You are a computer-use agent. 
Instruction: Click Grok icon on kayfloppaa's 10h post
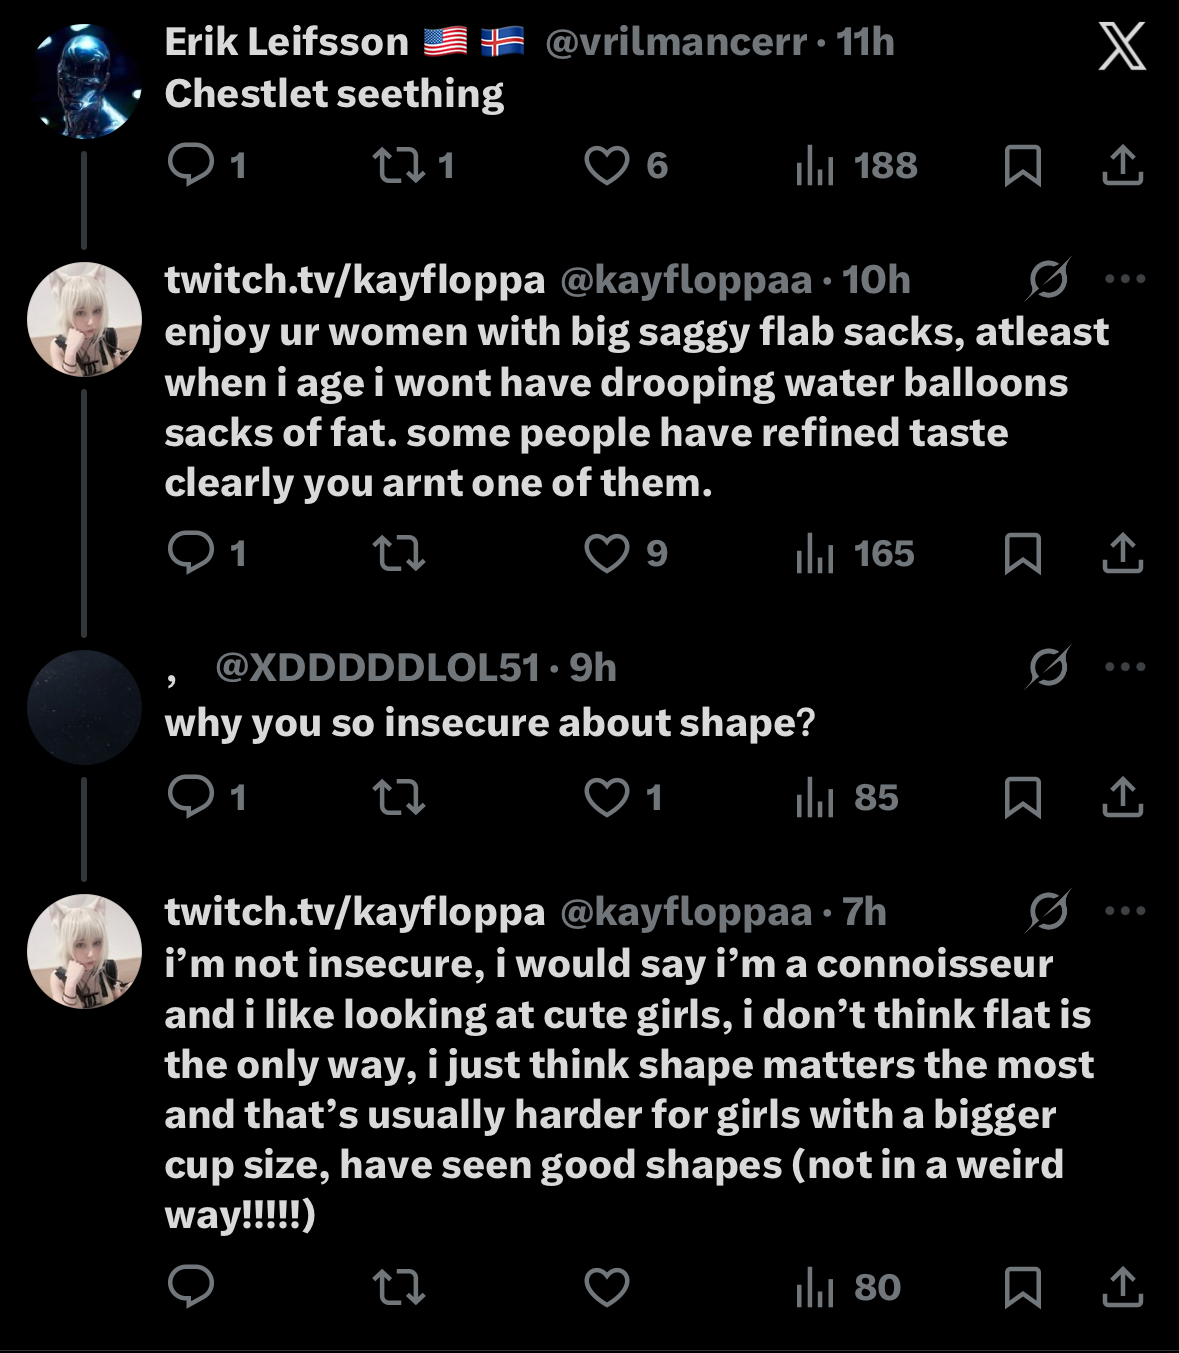[1048, 279]
